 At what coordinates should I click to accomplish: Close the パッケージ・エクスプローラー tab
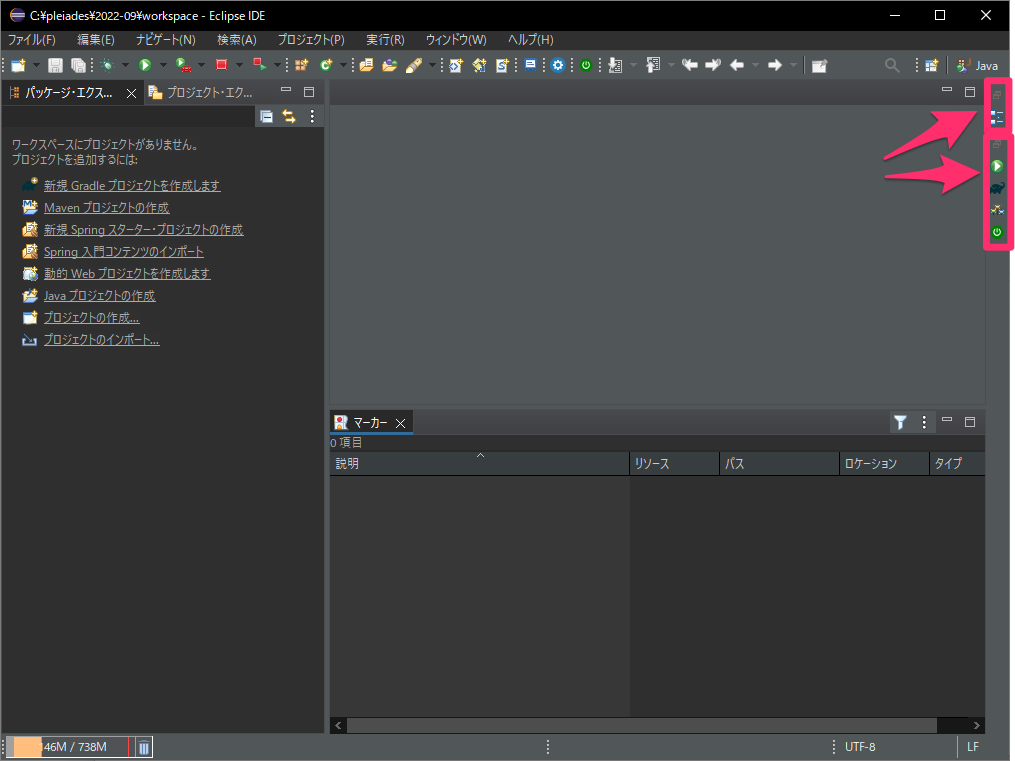point(131,93)
